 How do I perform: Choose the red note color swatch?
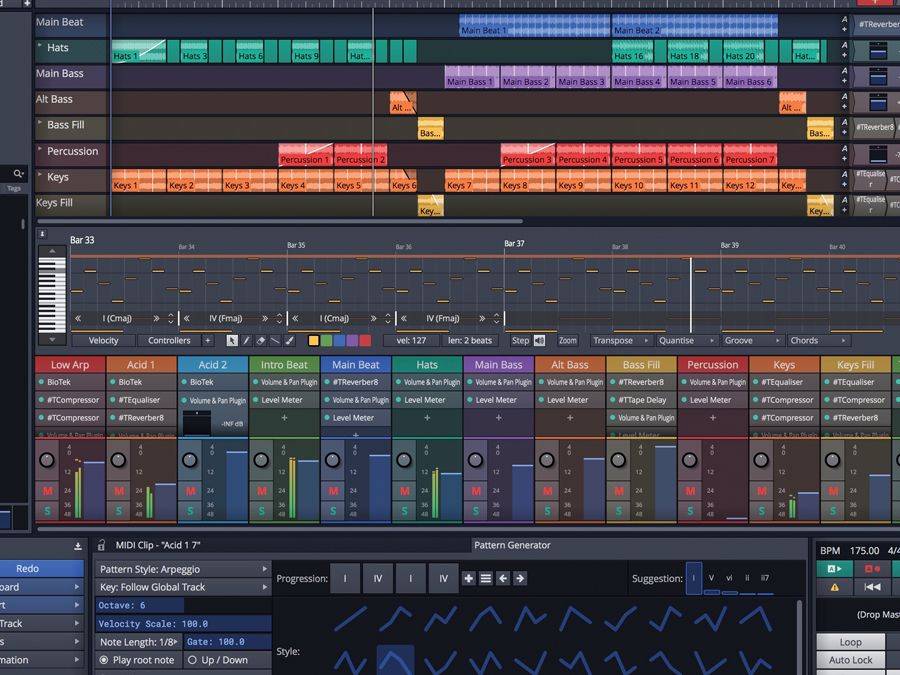tap(365, 340)
